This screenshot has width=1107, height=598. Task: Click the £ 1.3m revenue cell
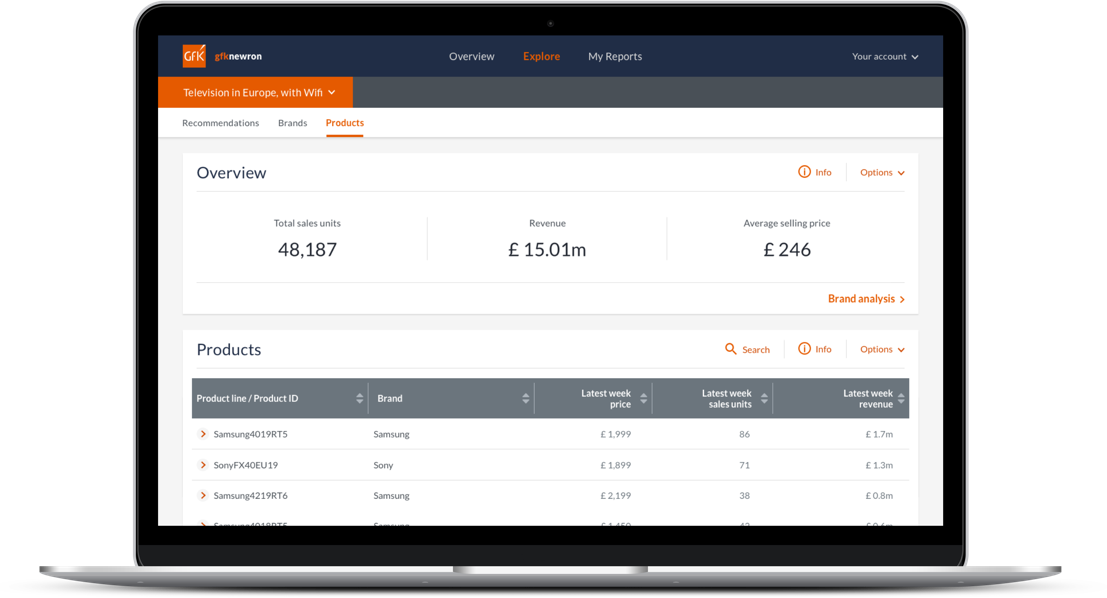879,465
